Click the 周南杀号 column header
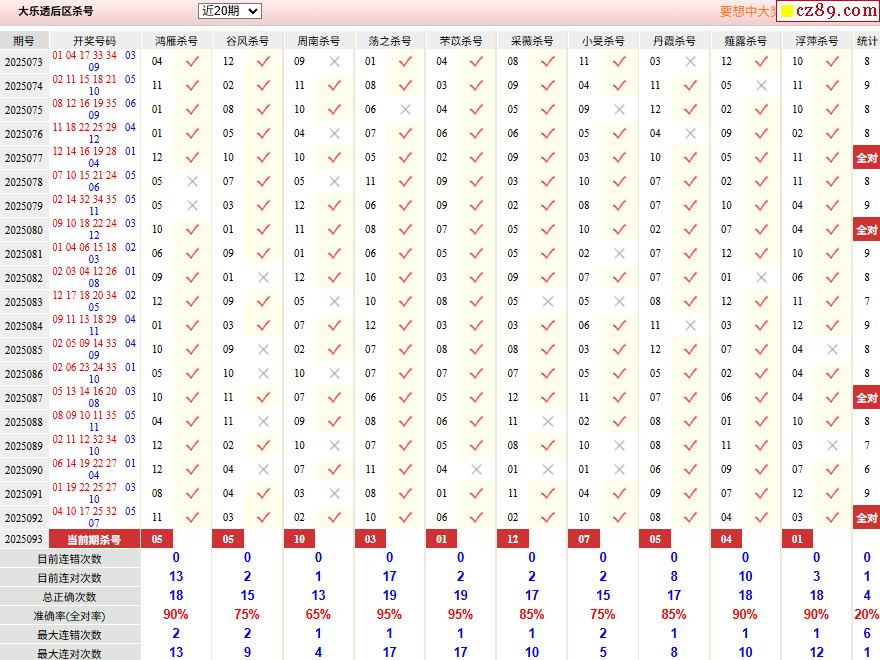This screenshot has height=660, width=880. 318,41
